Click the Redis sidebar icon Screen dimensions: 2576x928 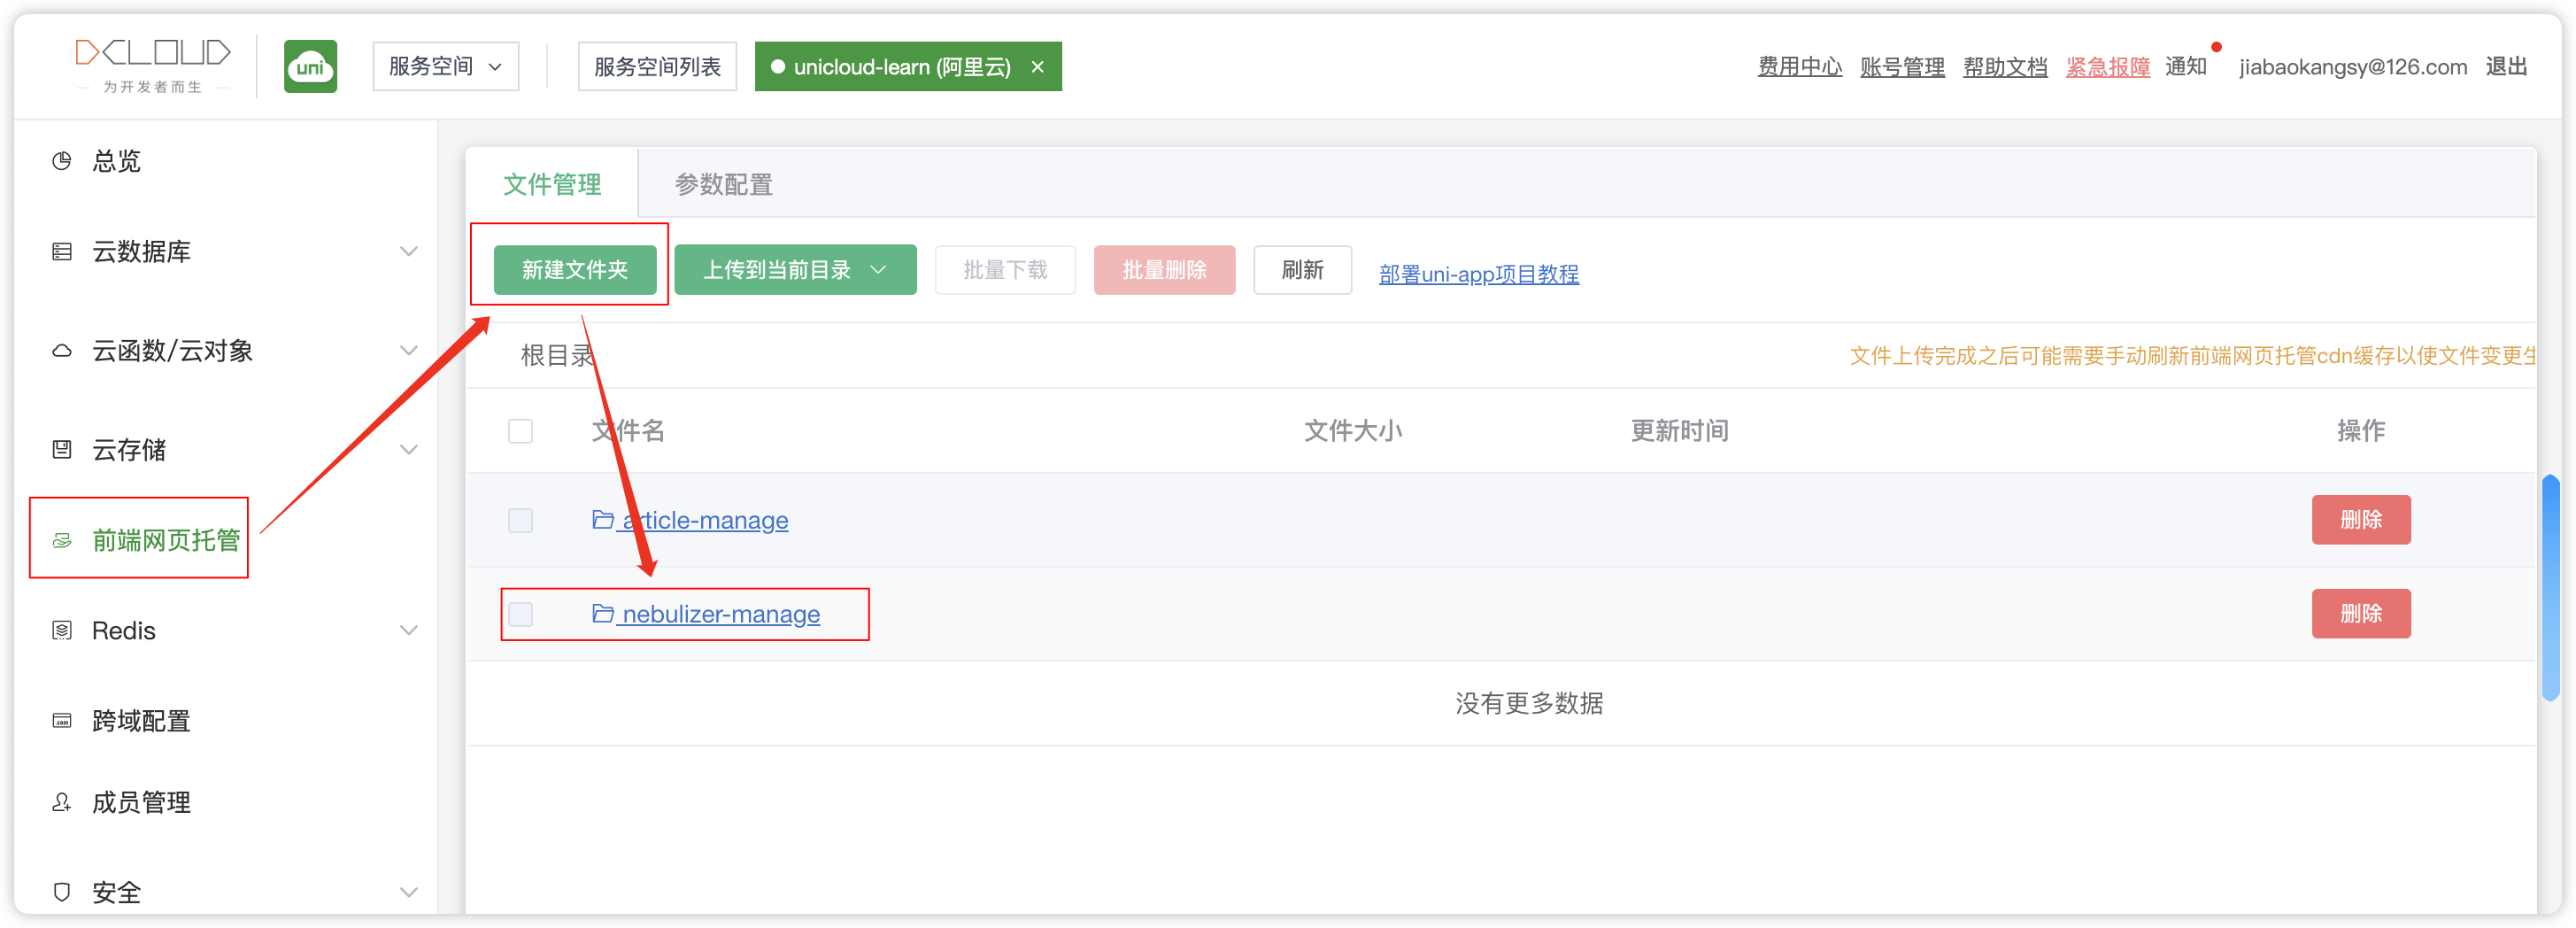coord(62,631)
